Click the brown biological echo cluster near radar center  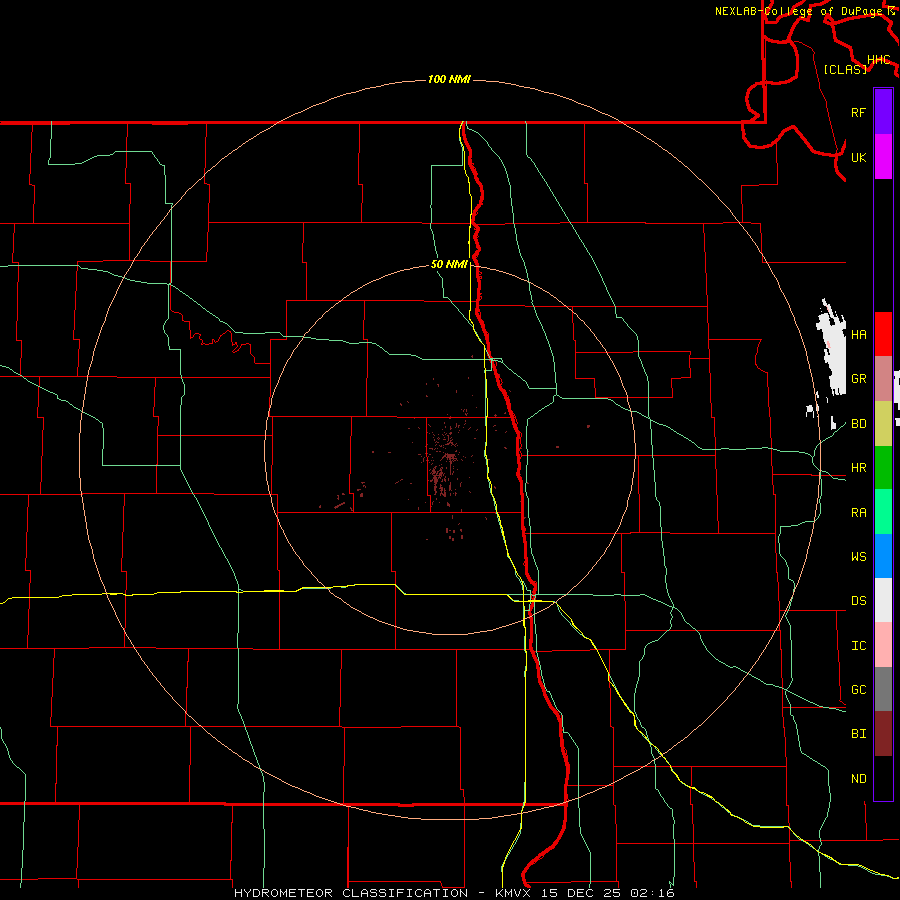click(445, 459)
